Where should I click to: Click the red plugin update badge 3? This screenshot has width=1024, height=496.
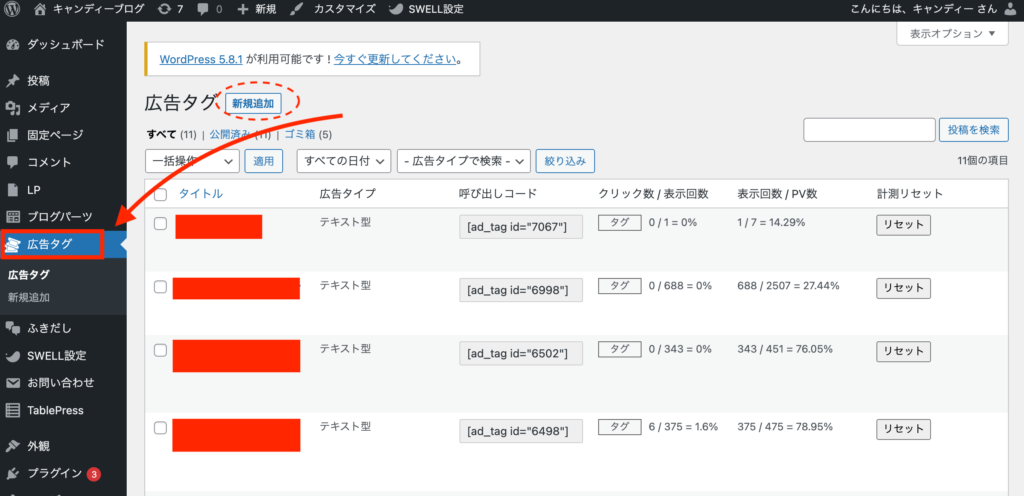coord(93,474)
